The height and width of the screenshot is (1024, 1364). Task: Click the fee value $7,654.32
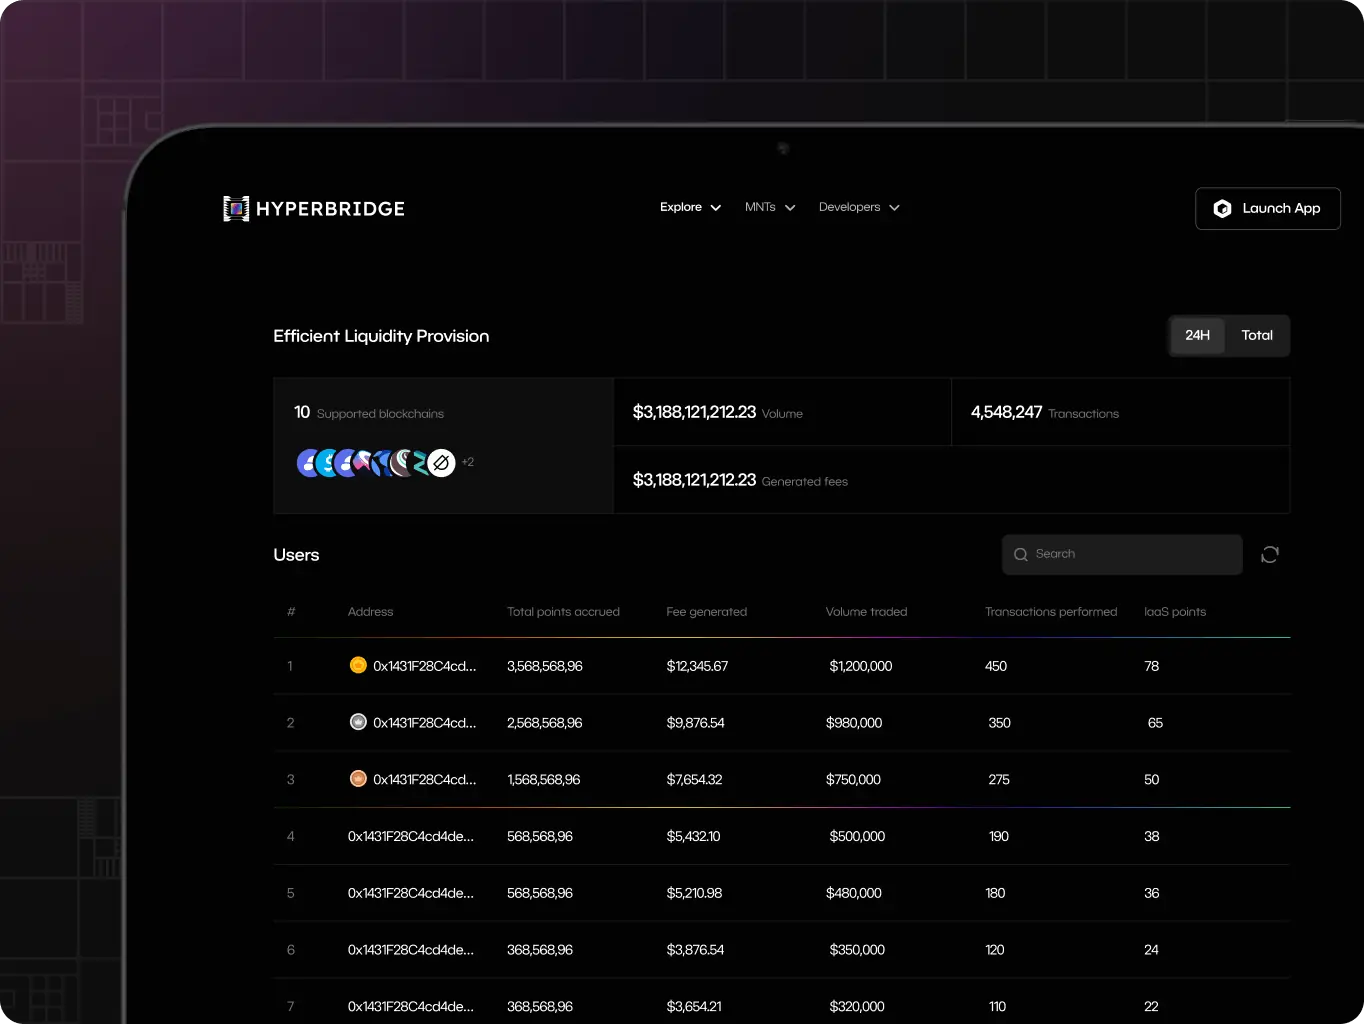click(x=695, y=779)
